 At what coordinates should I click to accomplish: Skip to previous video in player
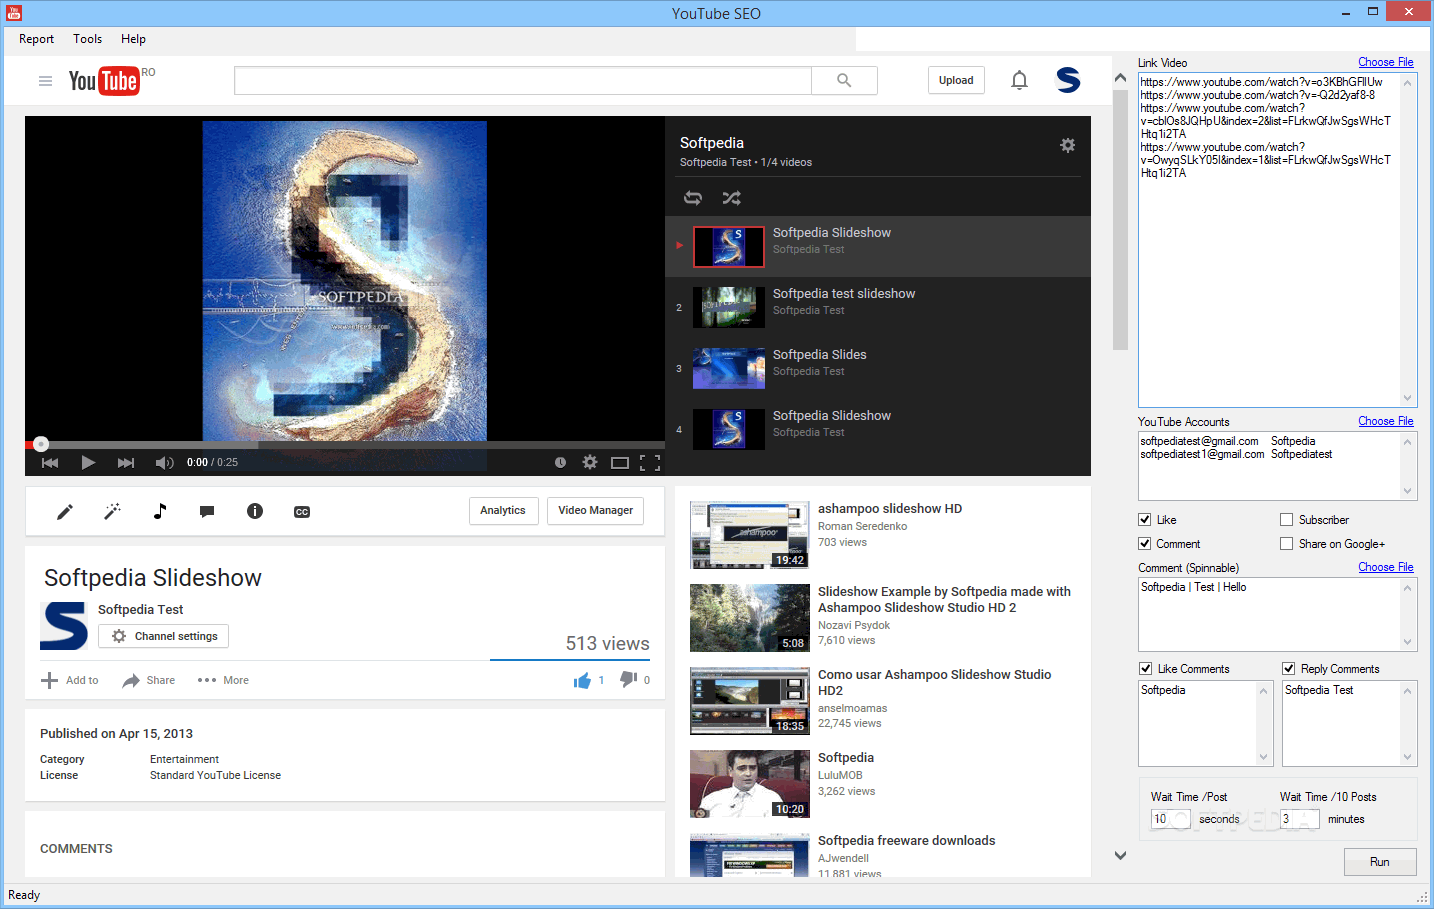[x=50, y=462]
